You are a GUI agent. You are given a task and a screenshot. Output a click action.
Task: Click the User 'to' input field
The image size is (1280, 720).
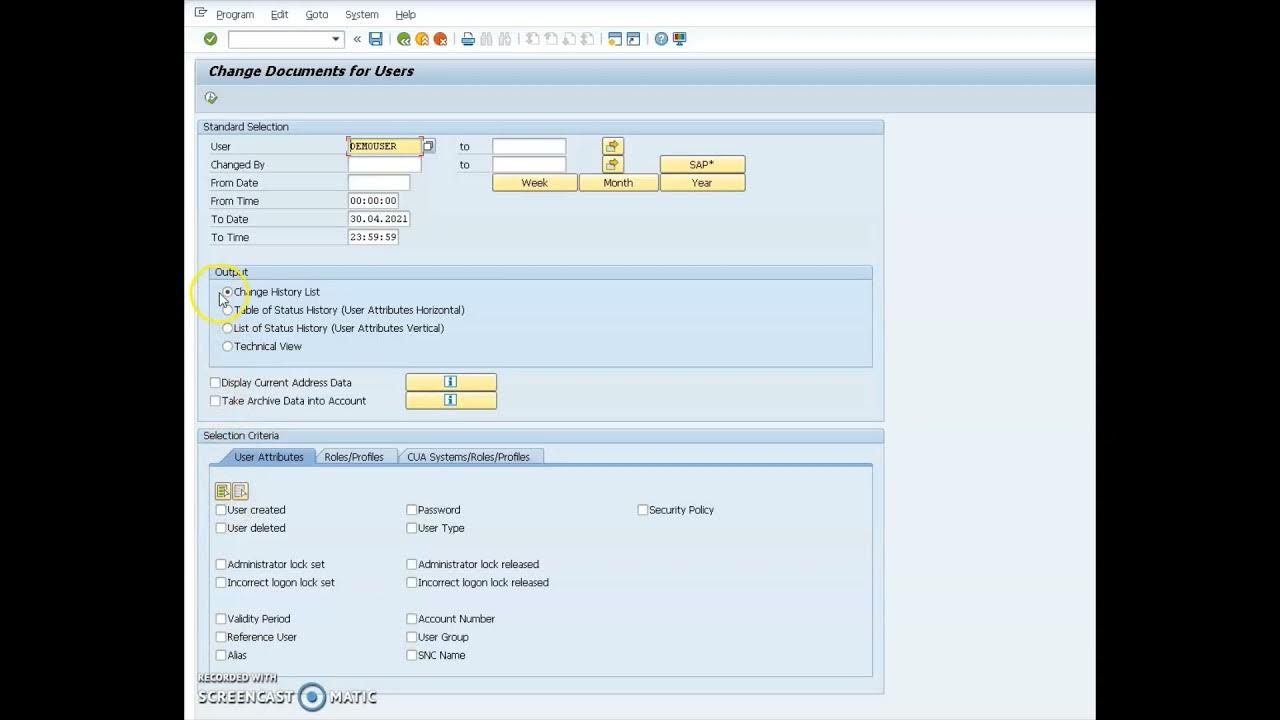pos(529,146)
